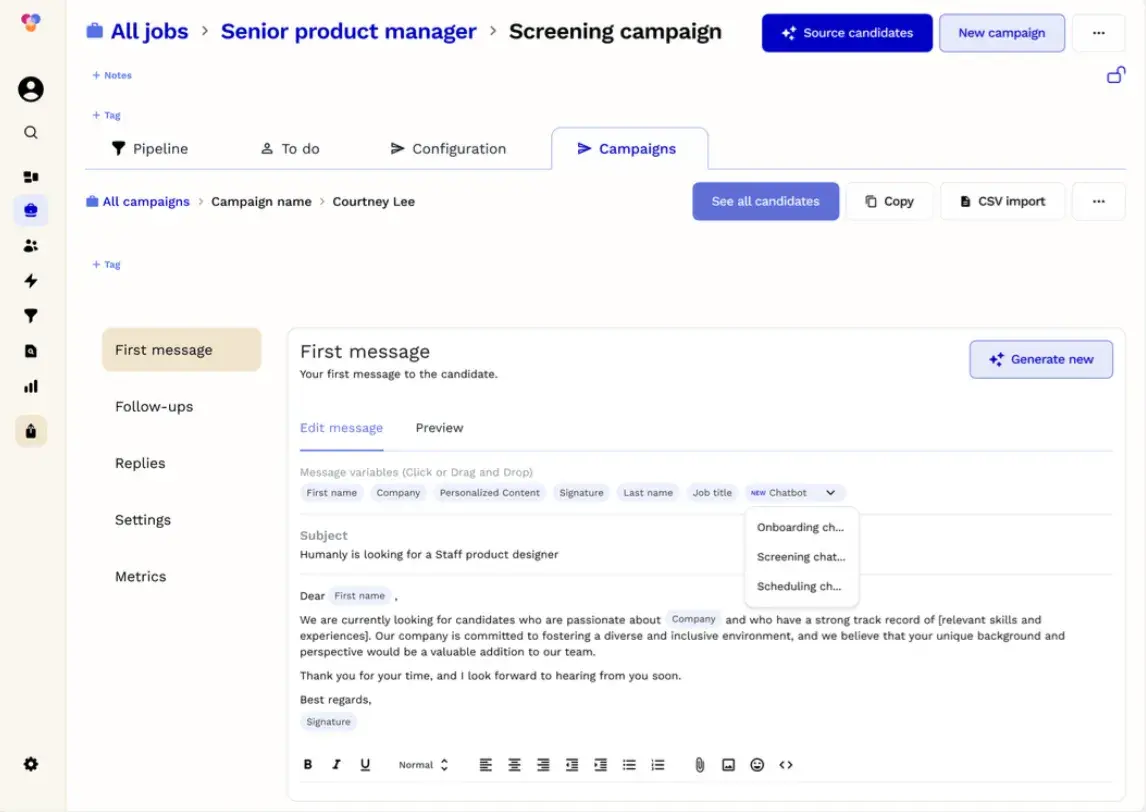Open the Normal text style dropdown

tap(423, 765)
